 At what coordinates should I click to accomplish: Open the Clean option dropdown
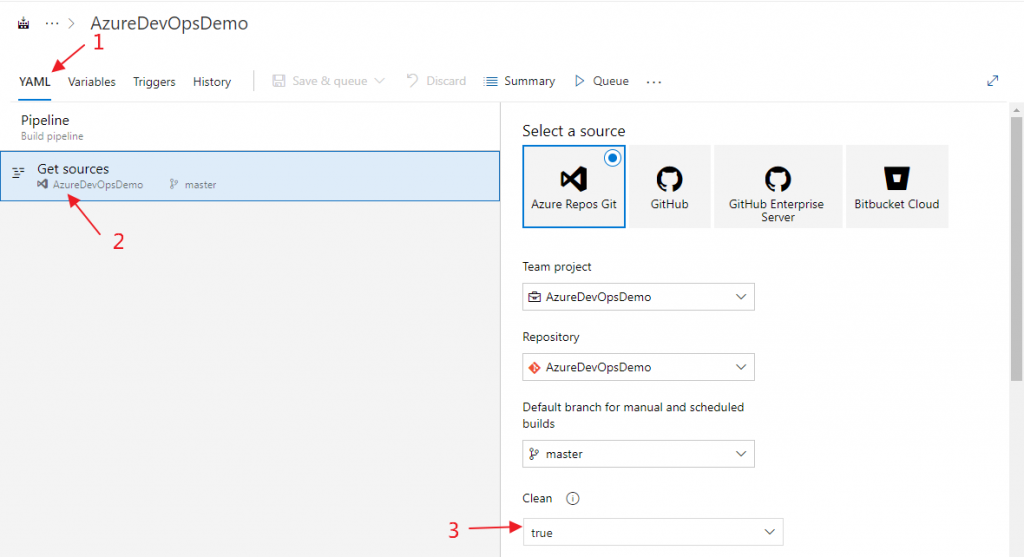tap(652, 532)
